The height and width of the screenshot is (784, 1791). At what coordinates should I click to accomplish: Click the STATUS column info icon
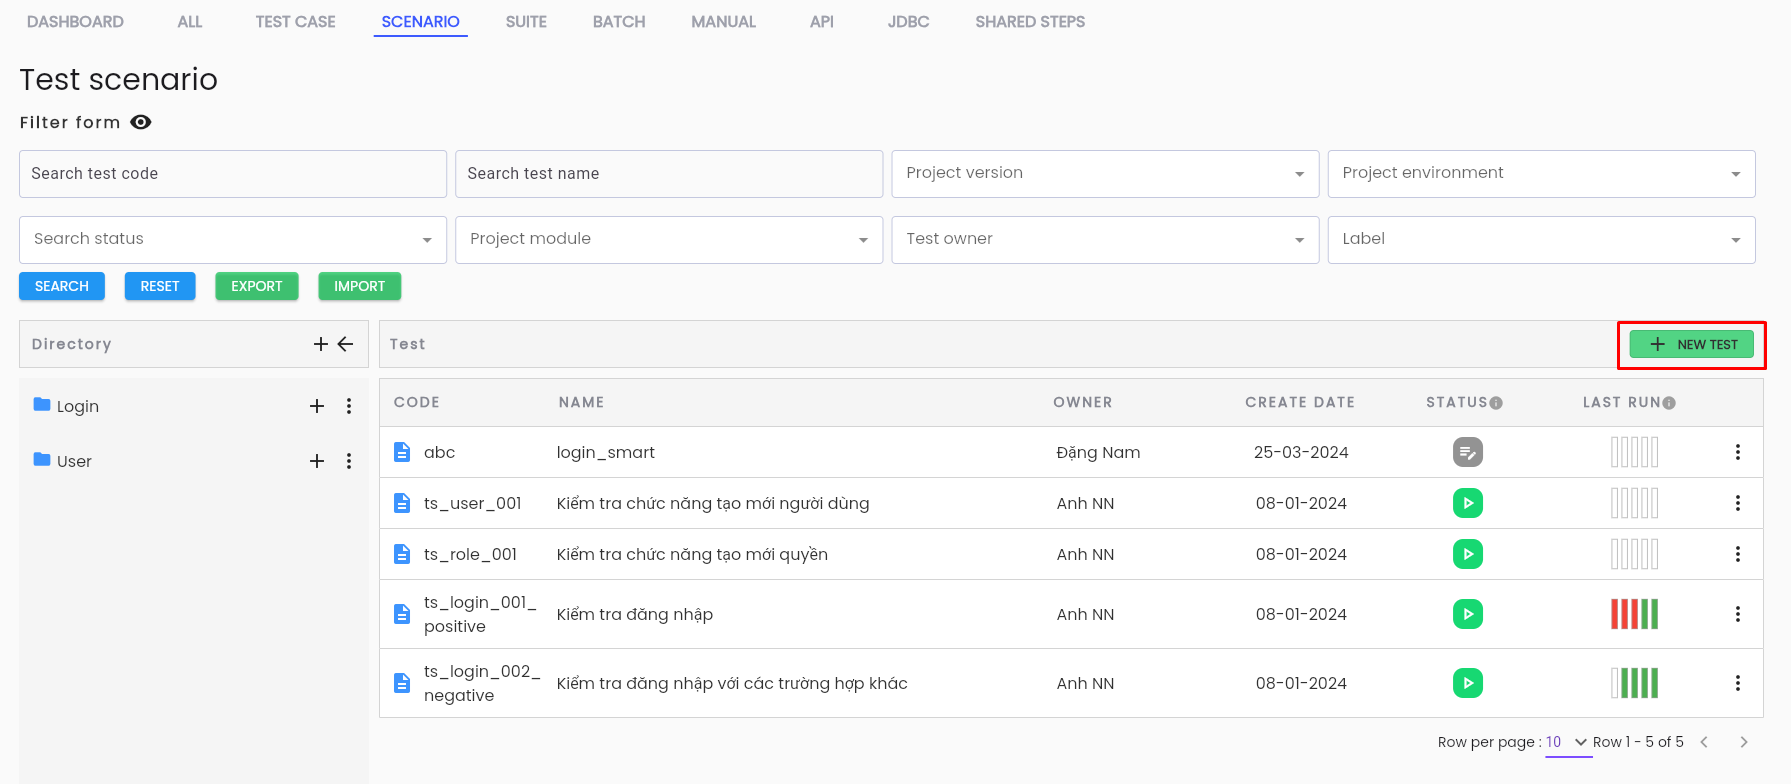click(x=1496, y=403)
